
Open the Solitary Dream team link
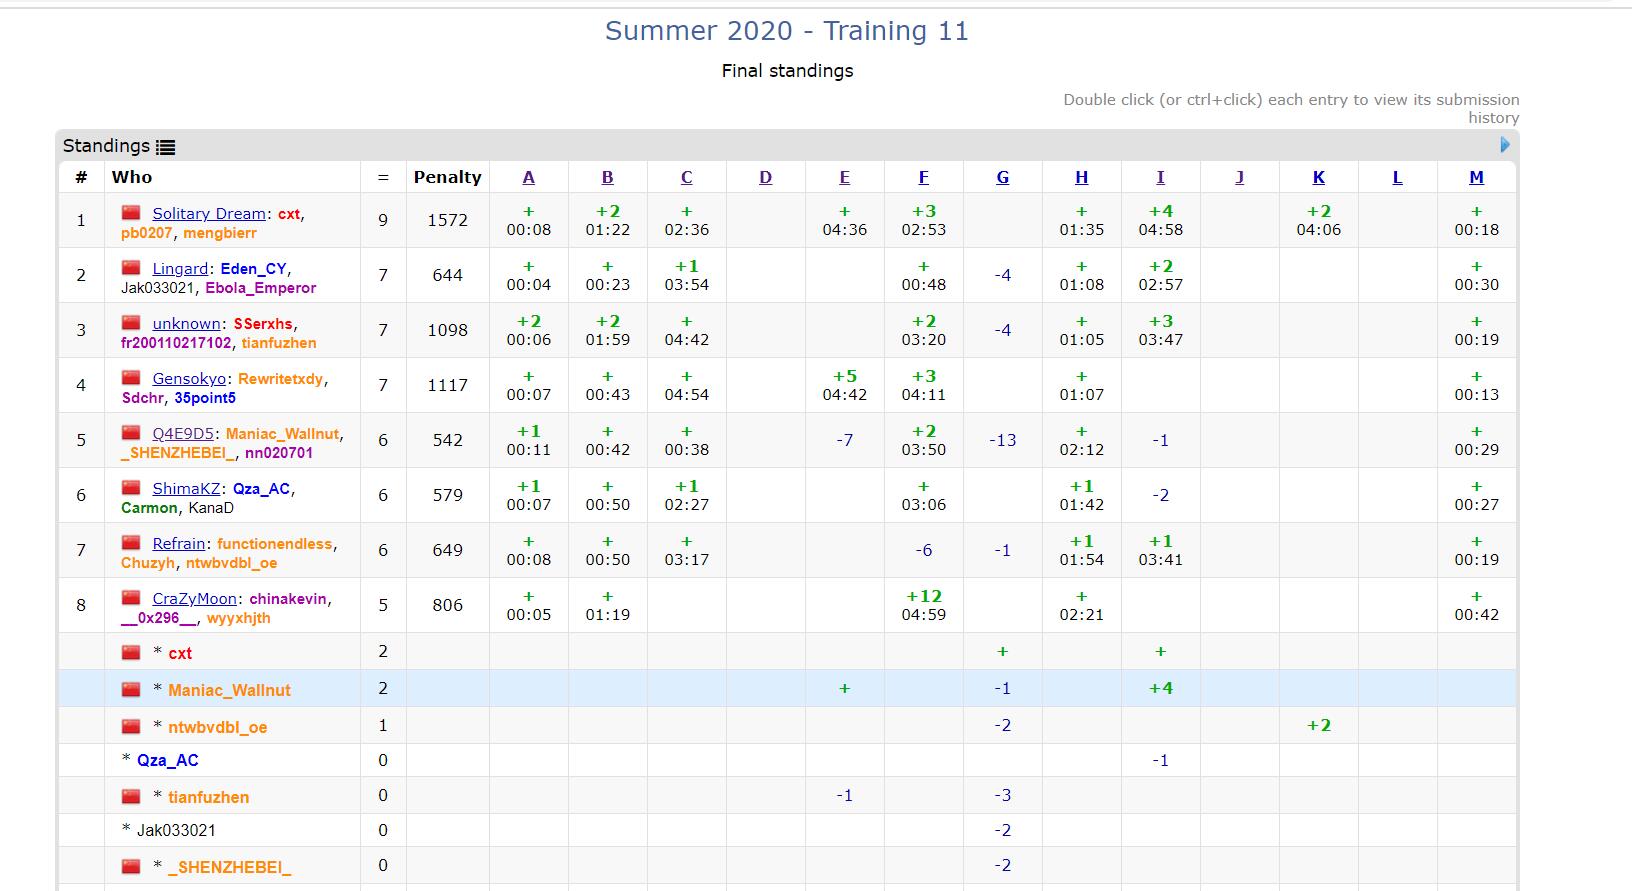point(208,213)
